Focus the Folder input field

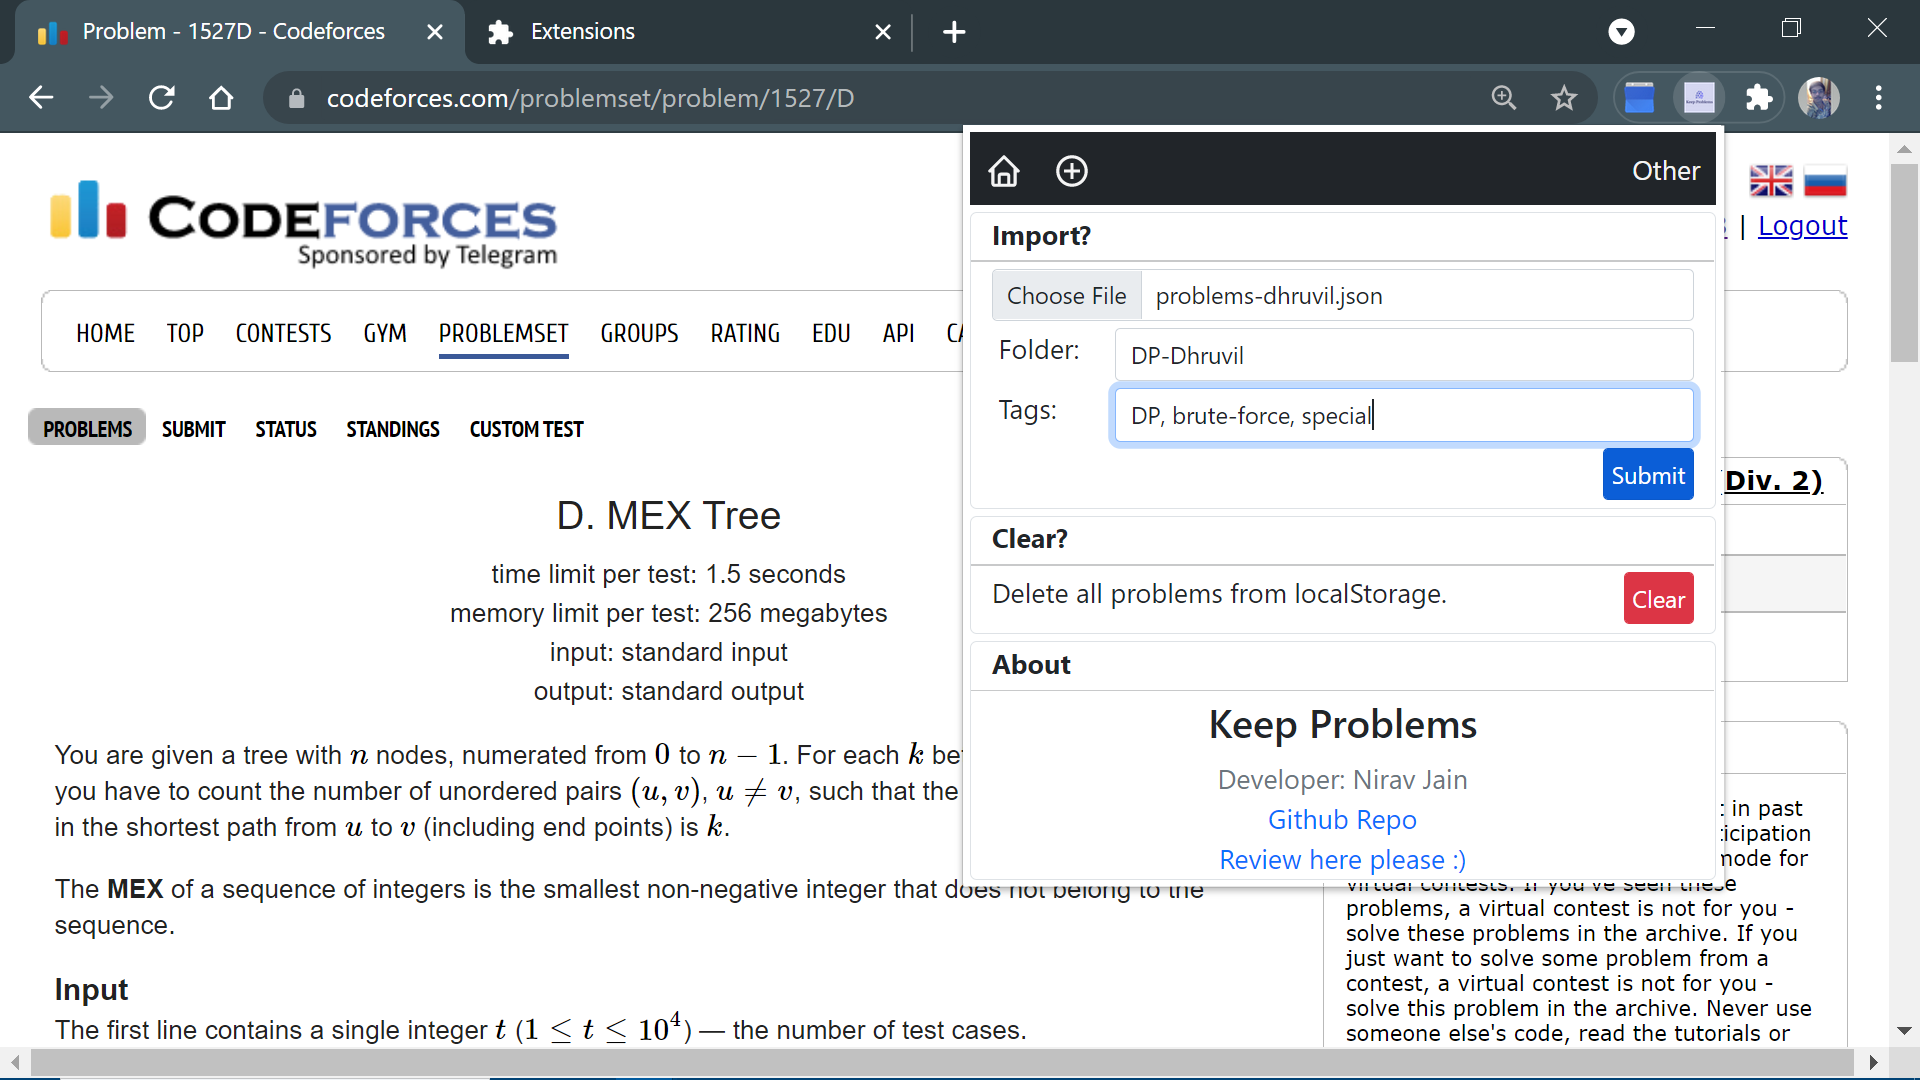[x=1403, y=356]
